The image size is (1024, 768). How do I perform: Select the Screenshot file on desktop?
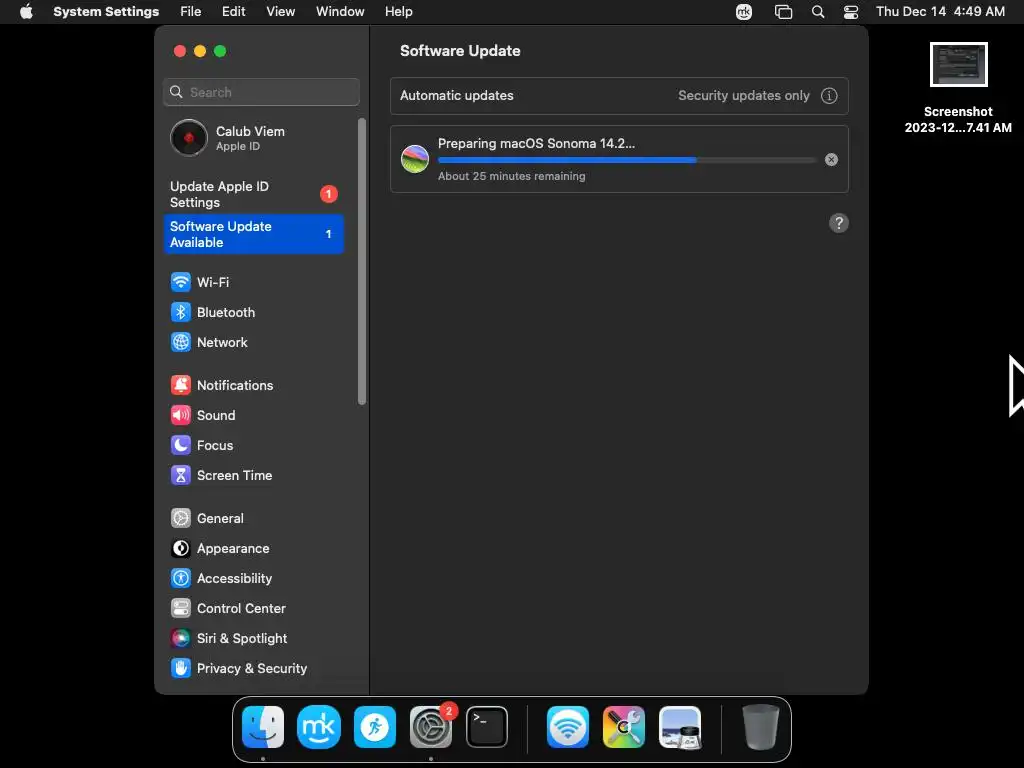coord(958,88)
